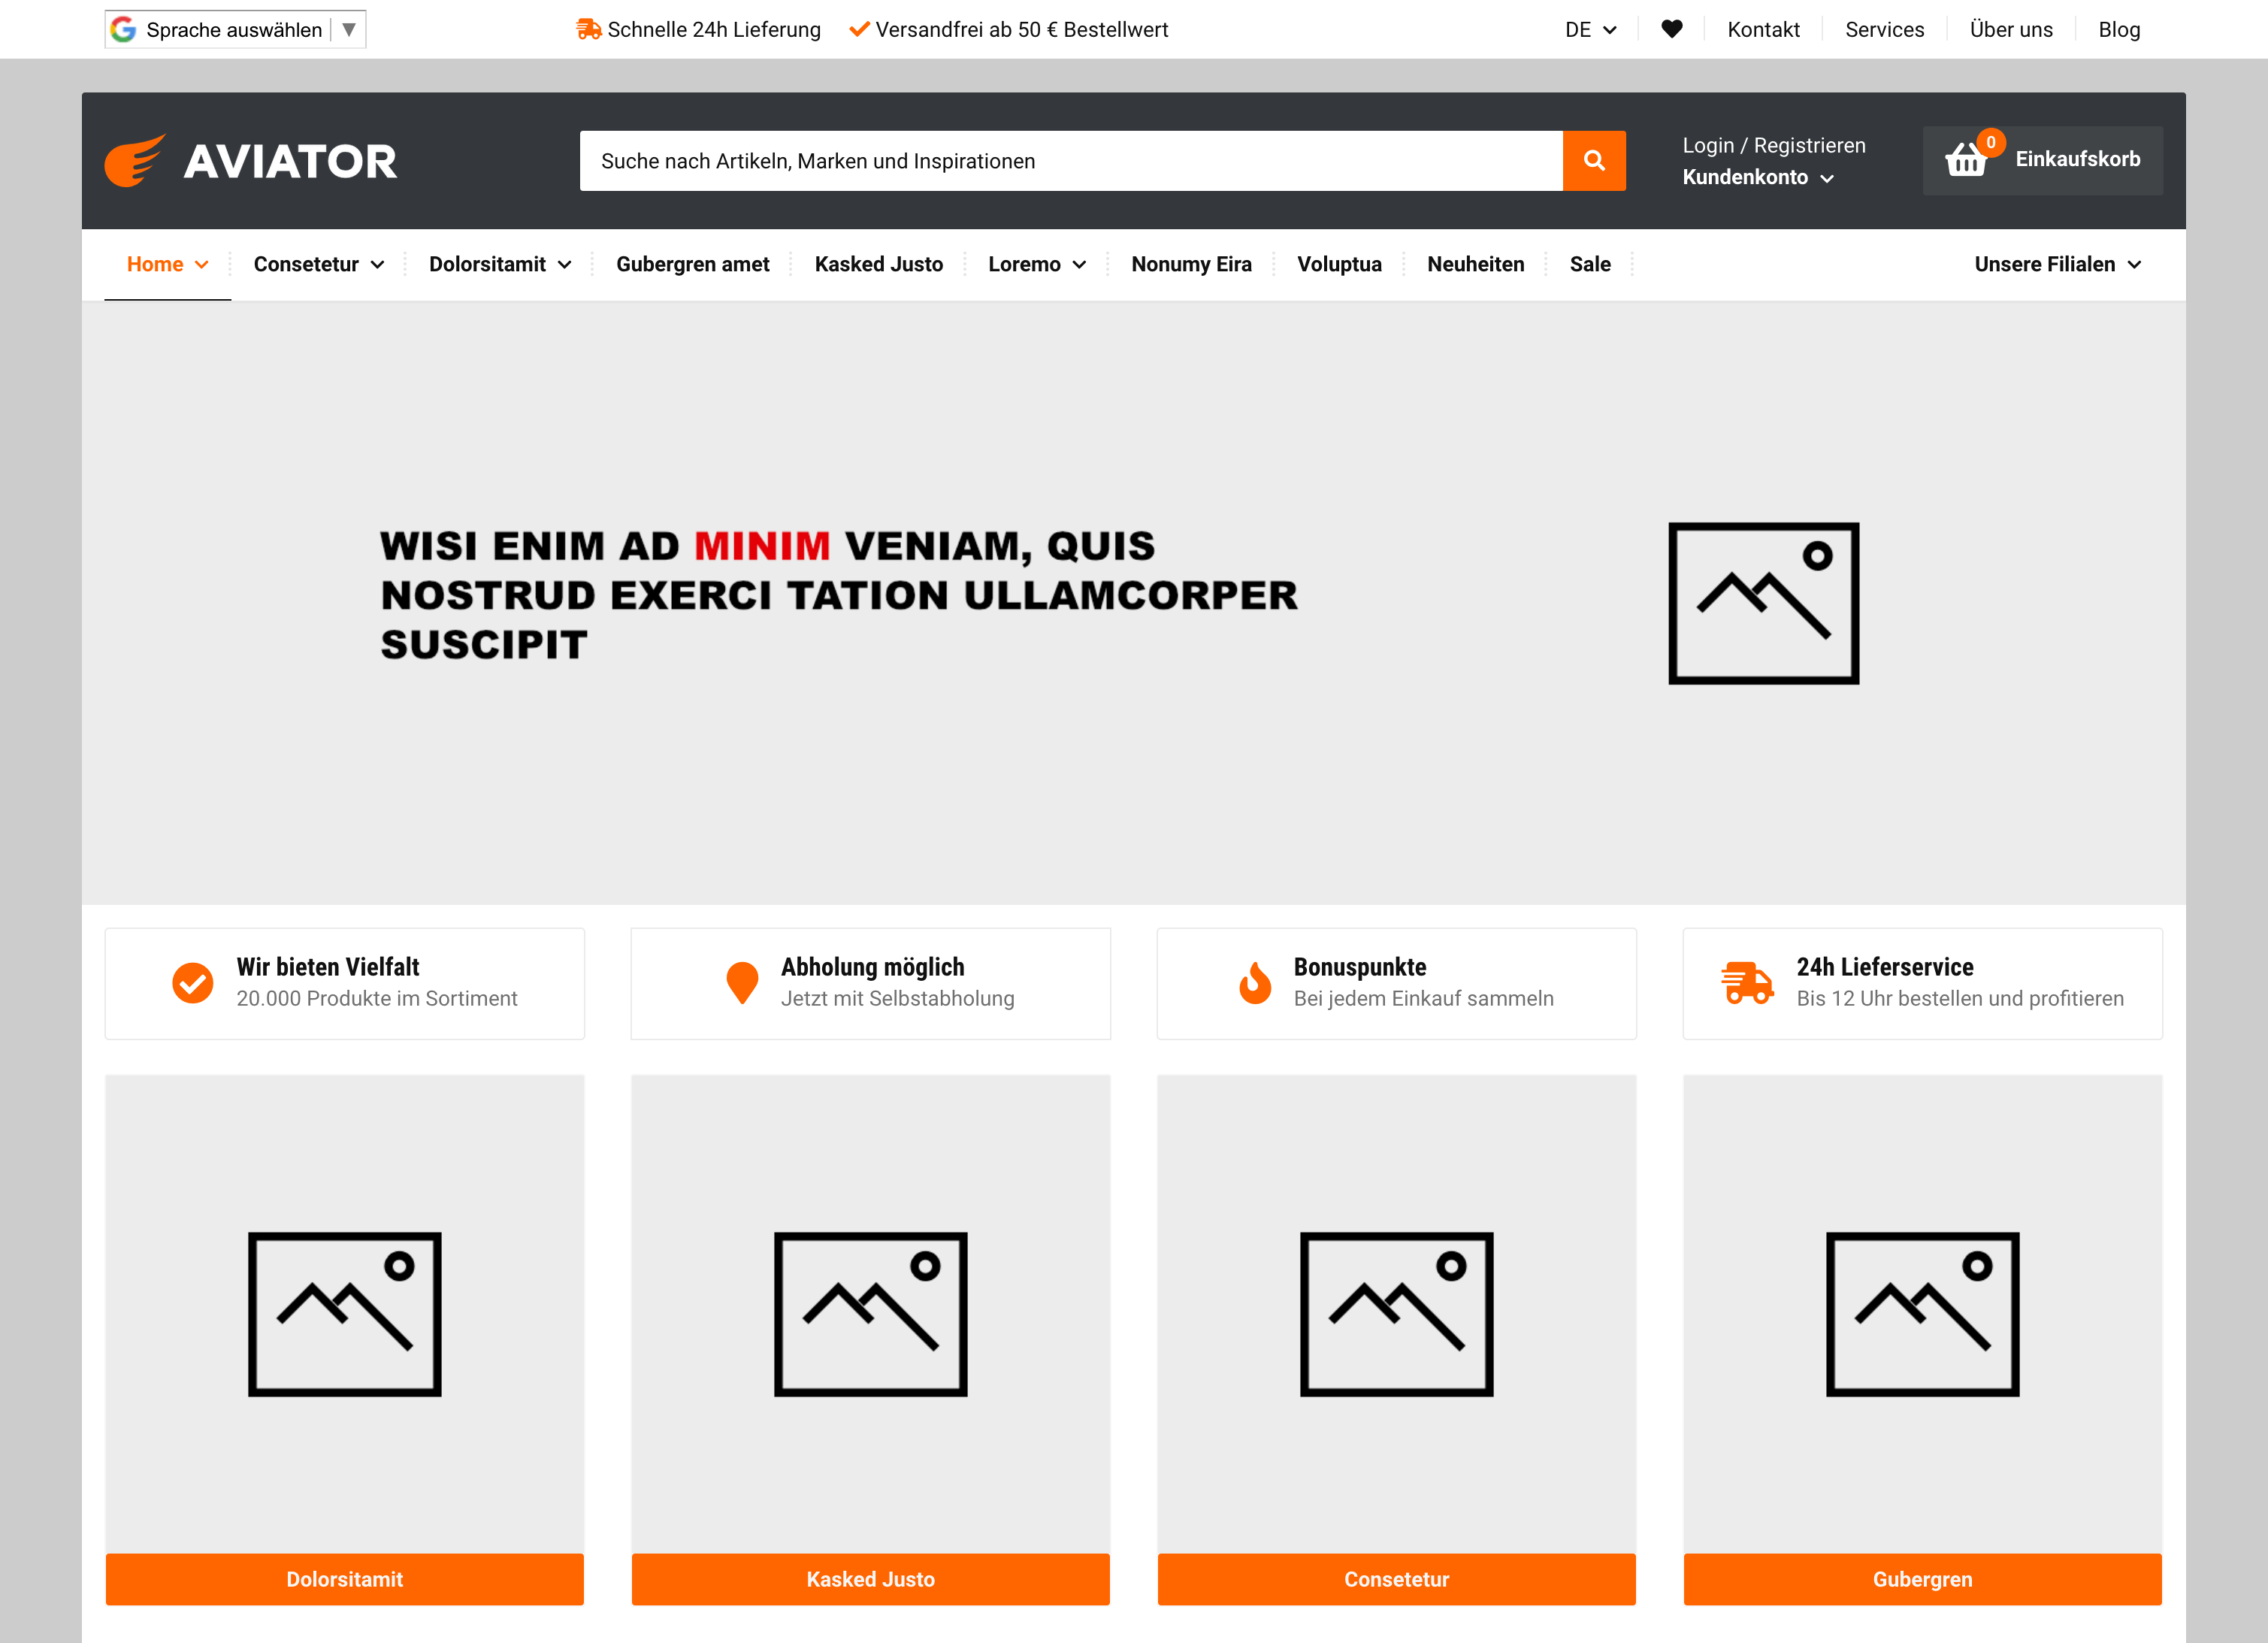Click the Google logo in language selector
The image size is (2268, 1643).
124,29
